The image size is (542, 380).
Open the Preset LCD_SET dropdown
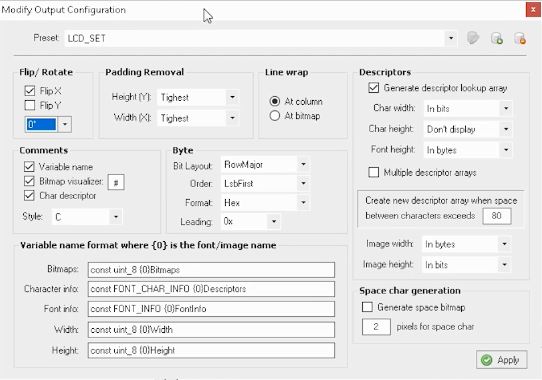pos(451,38)
